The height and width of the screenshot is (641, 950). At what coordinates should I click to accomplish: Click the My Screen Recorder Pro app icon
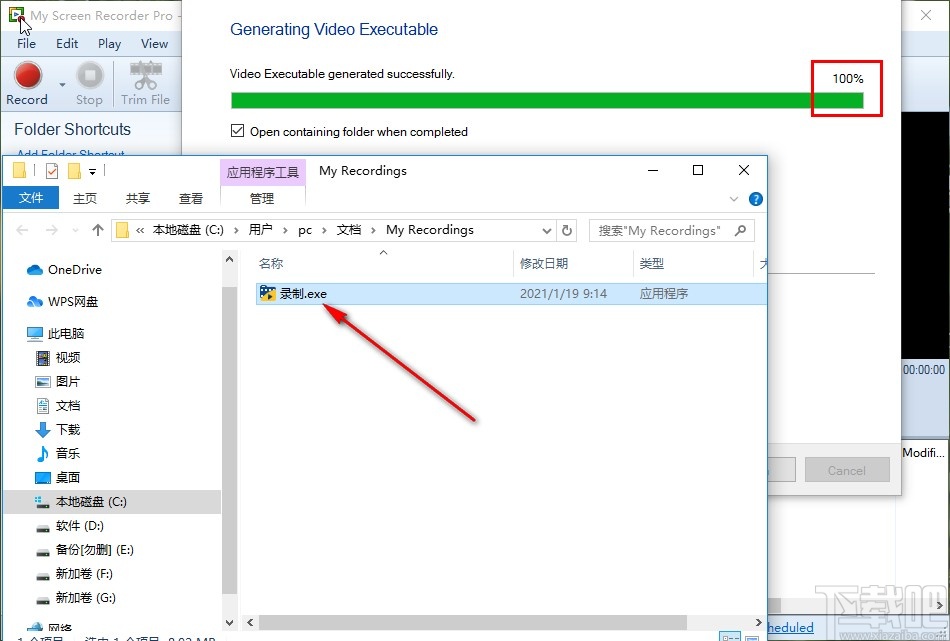16,15
